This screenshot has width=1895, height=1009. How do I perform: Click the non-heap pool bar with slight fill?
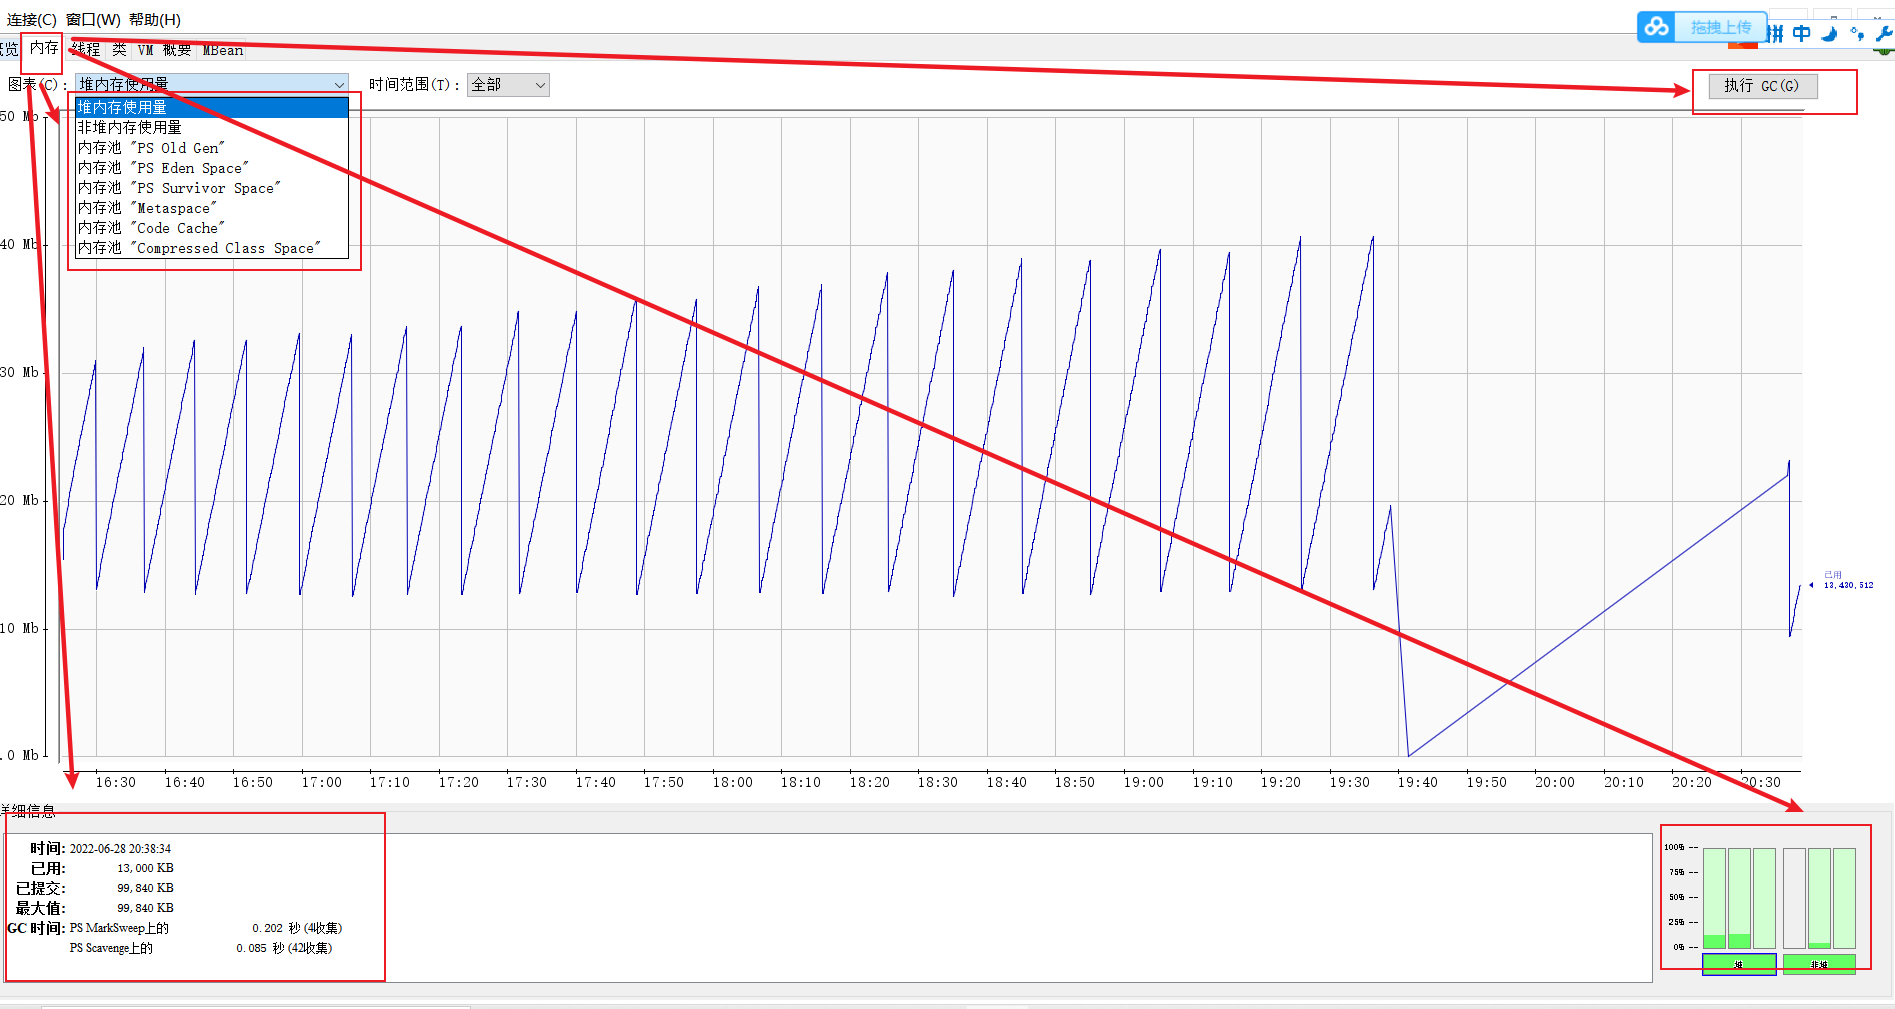click(1819, 898)
